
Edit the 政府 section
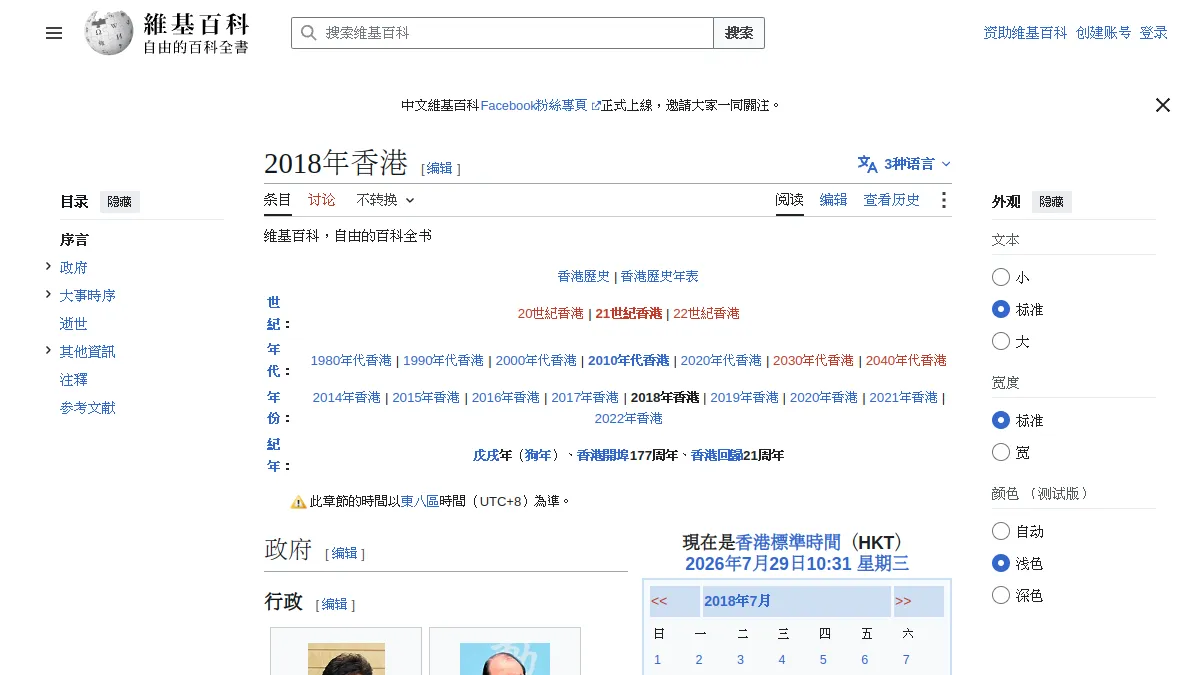(345, 553)
